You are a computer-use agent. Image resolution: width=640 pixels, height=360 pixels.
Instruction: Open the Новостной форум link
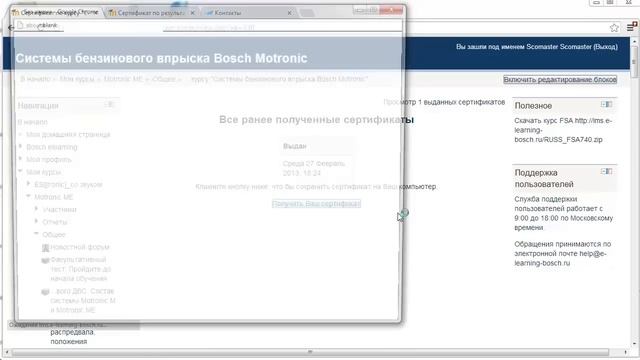[x=80, y=247]
